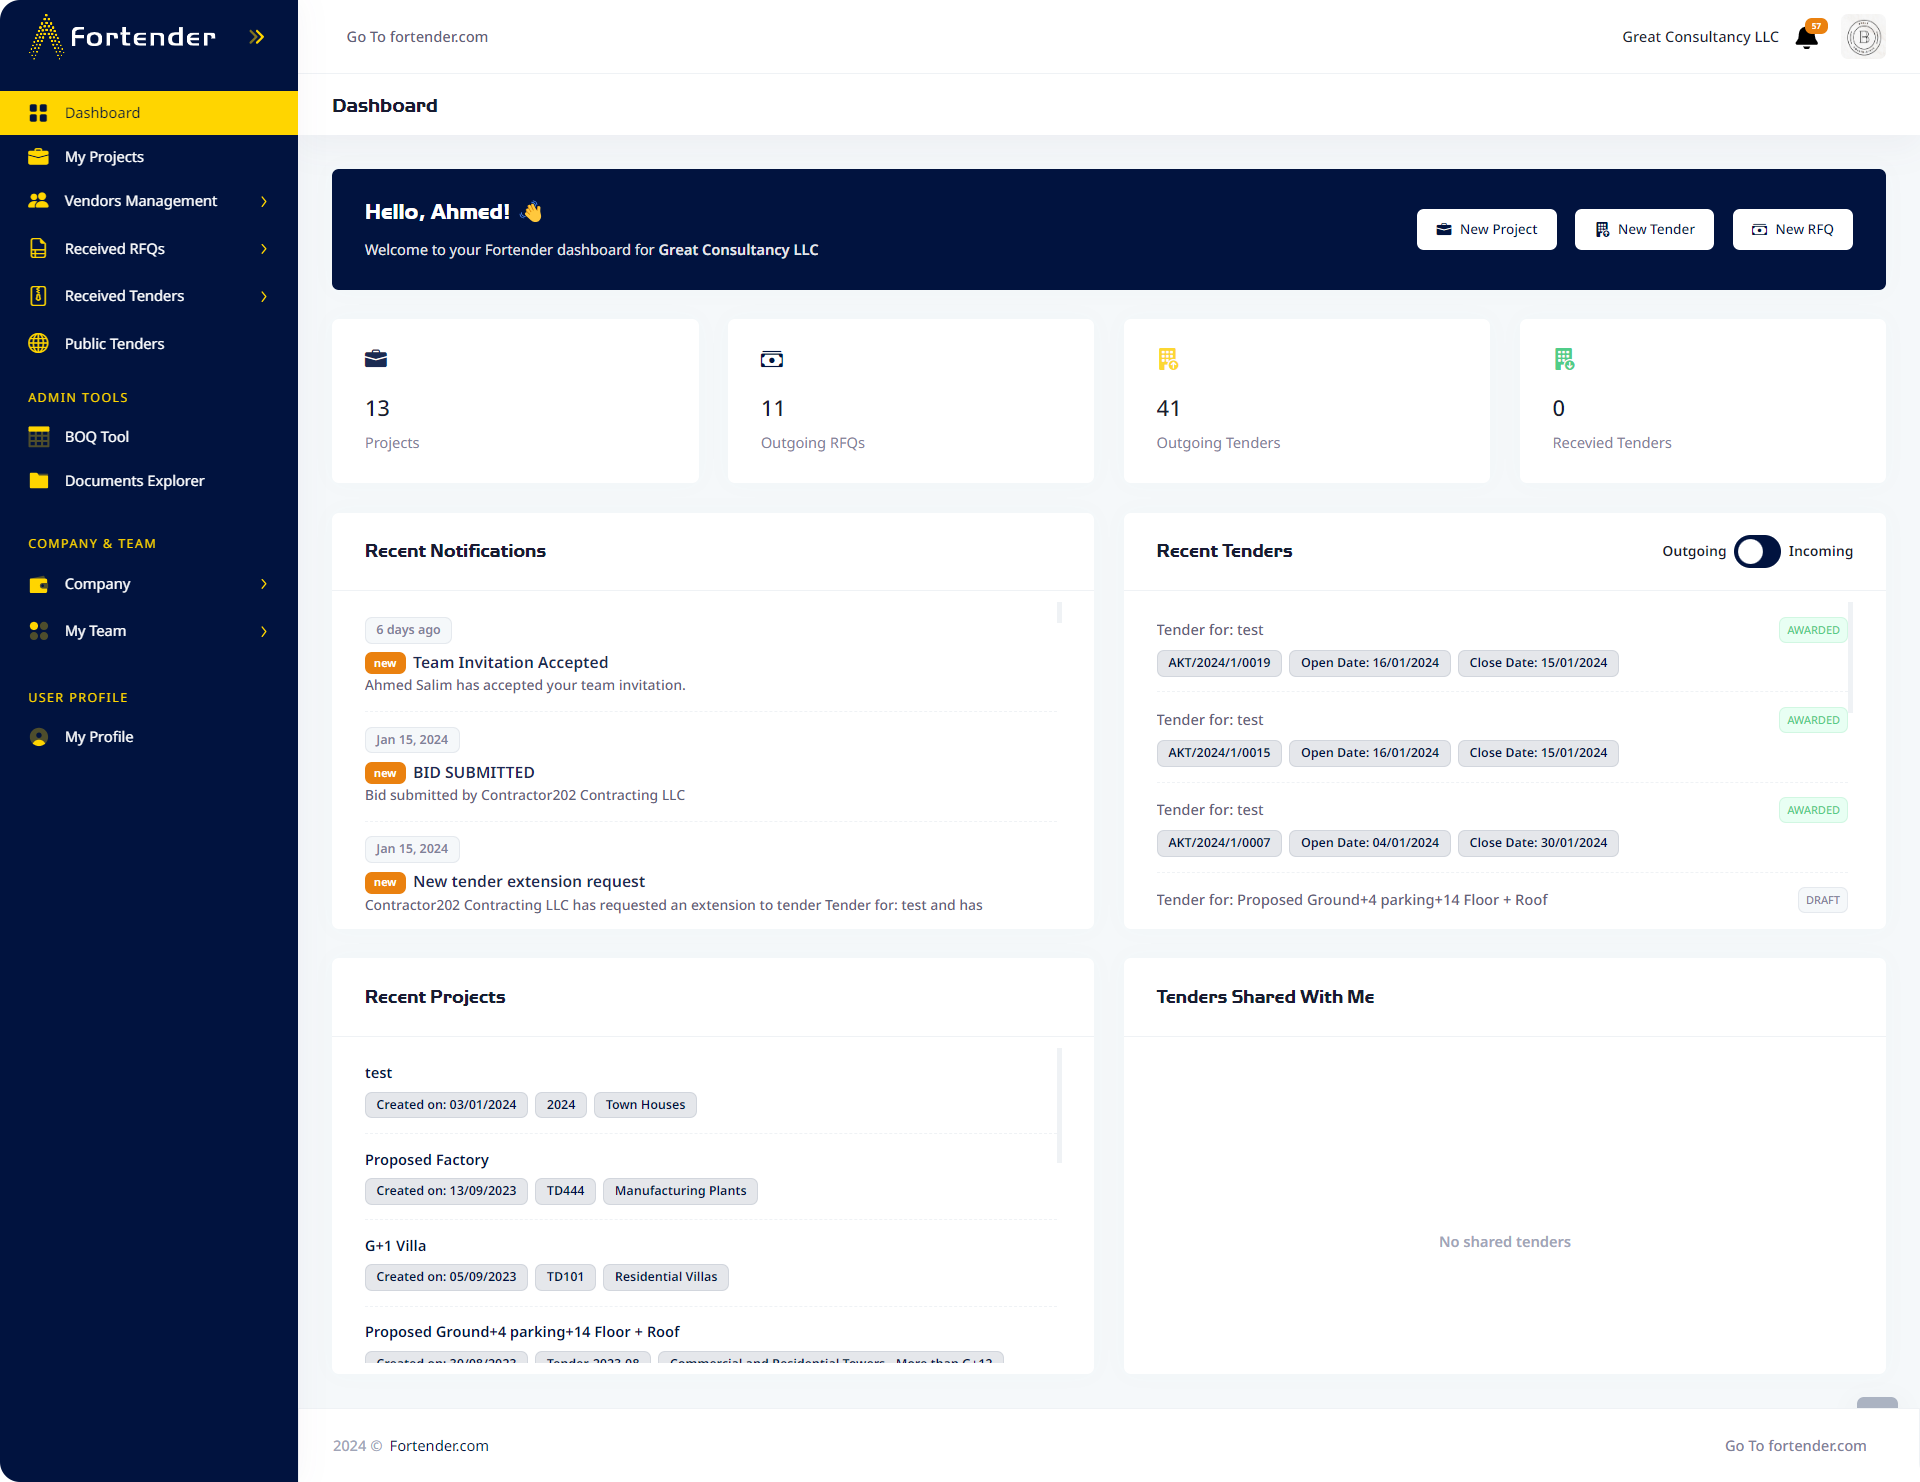Click the New Project button
The width and height of the screenshot is (1920, 1482).
point(1486,229)
